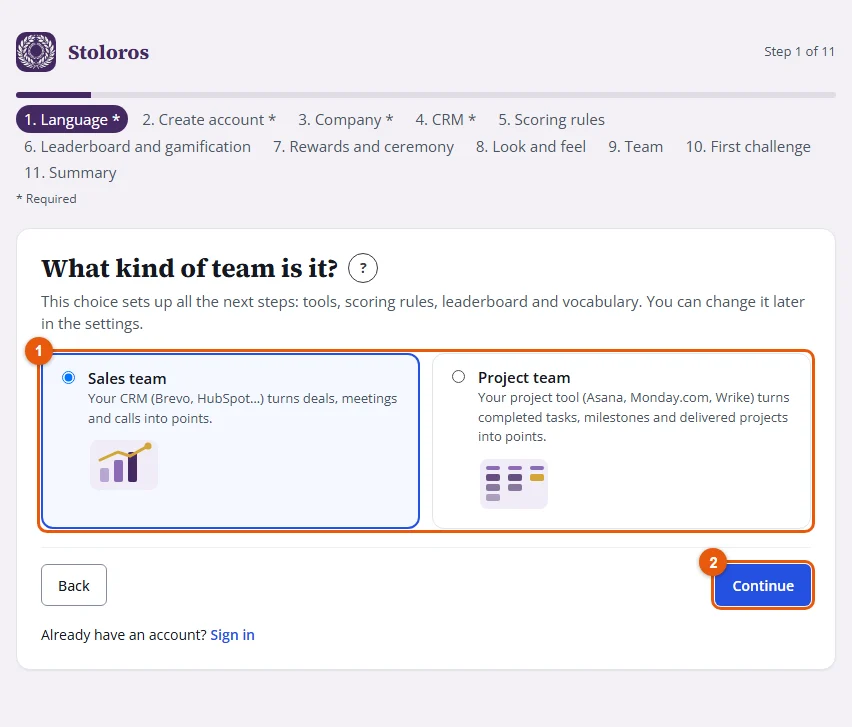Click the sales bar chart illustration
852x727 pixels.
(x=124, y=465)
